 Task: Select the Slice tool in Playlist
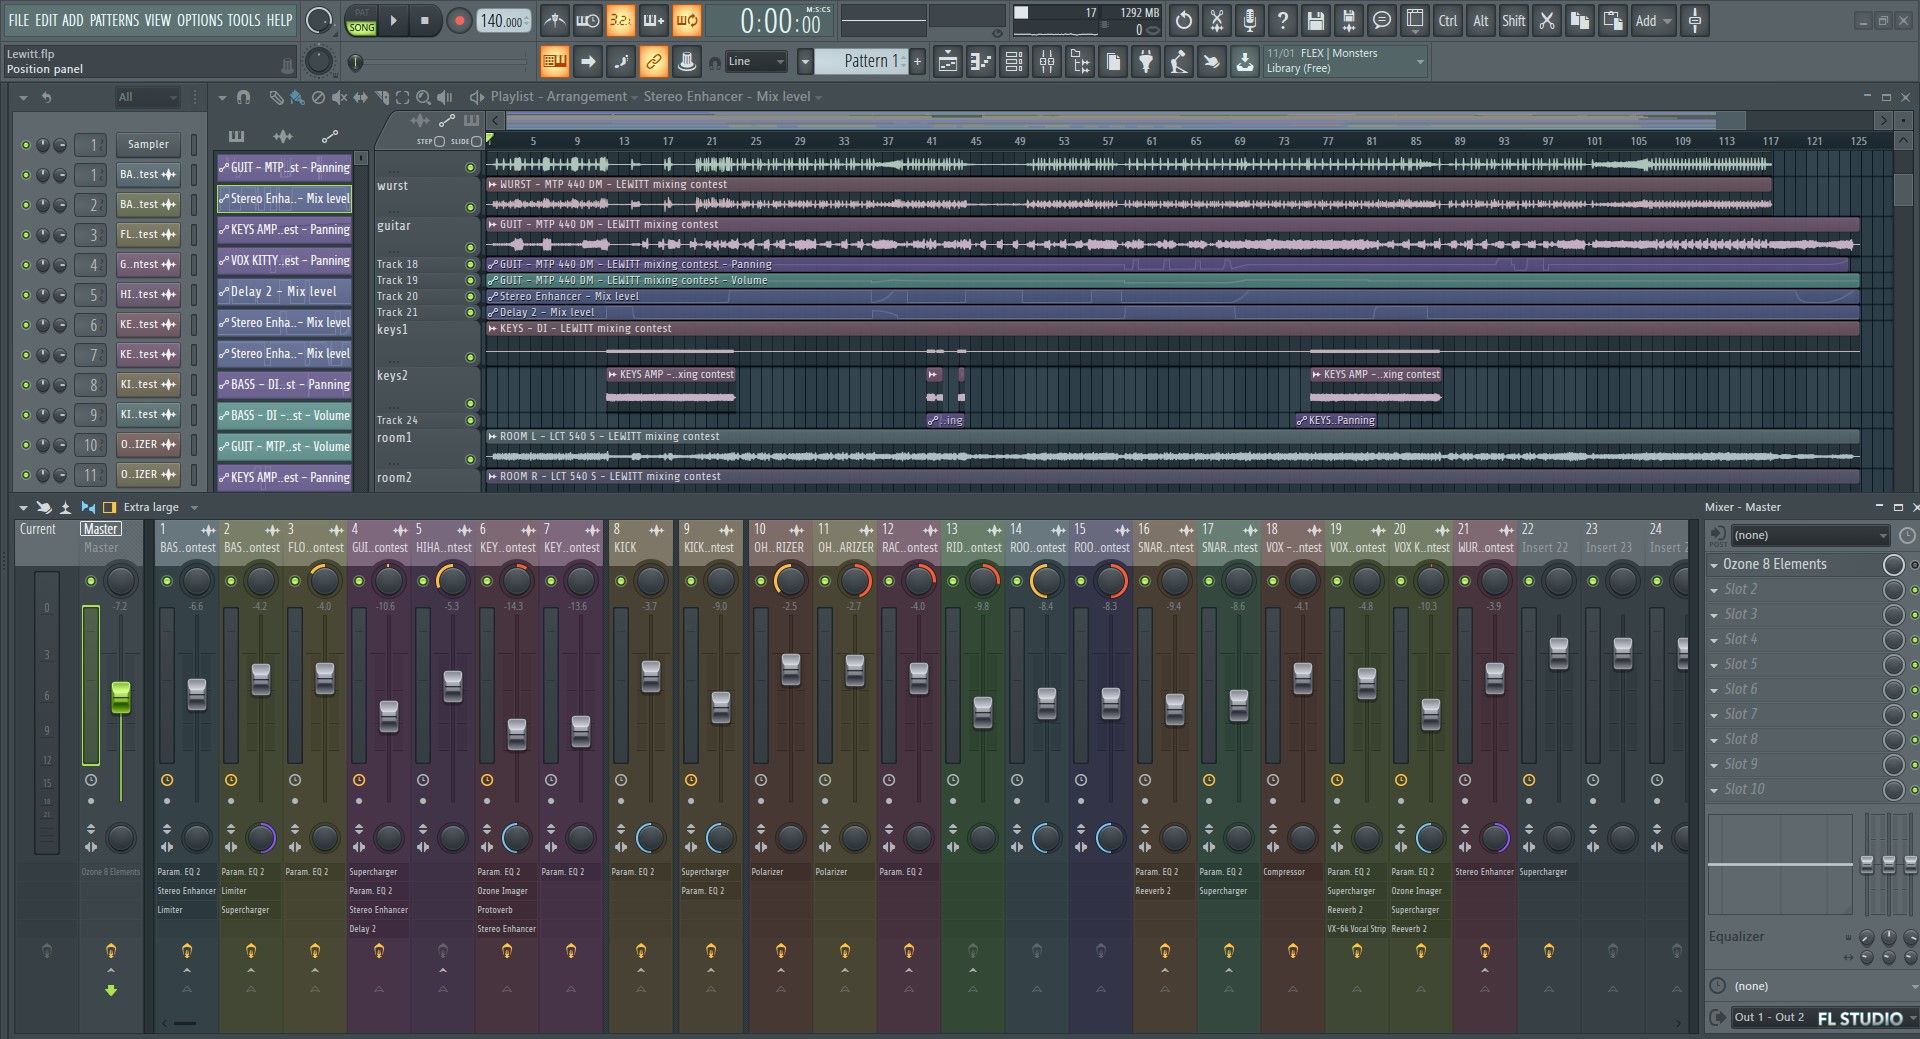coord(382,97)
